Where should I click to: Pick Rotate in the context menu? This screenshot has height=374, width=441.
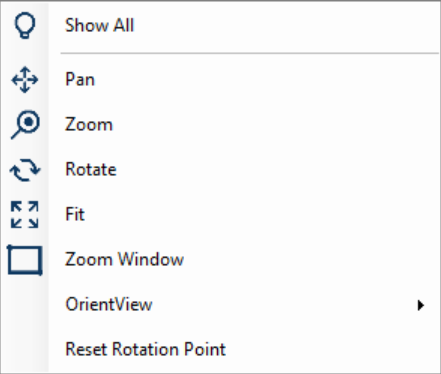click(x=220, y=169)
